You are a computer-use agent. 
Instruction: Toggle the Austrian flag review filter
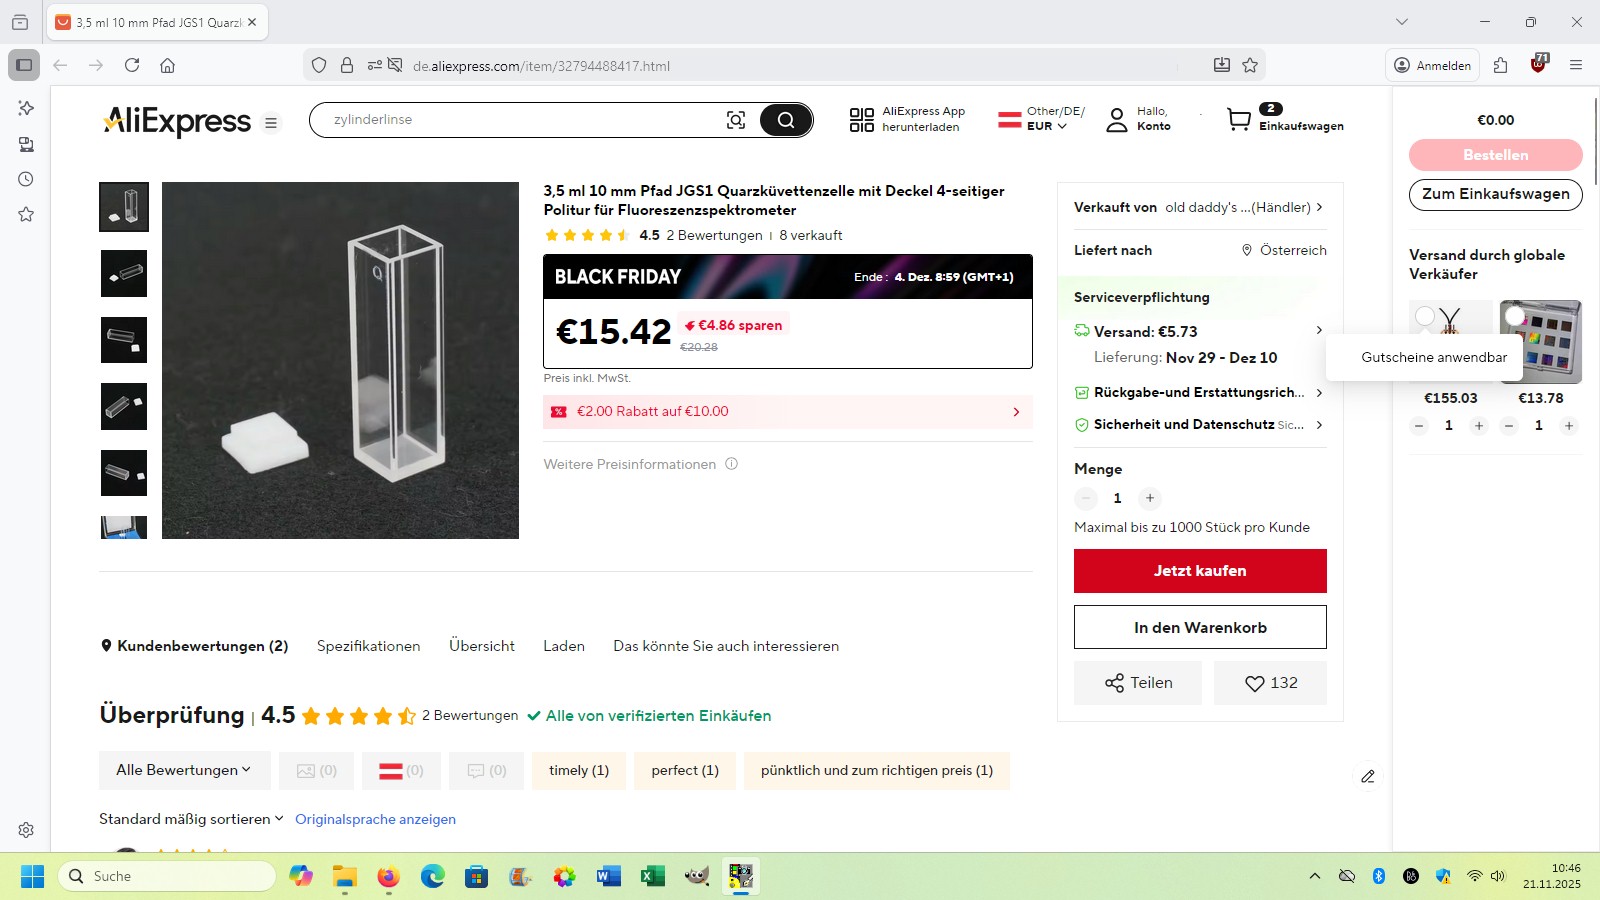pyautogui.click(x=401, y=771)
